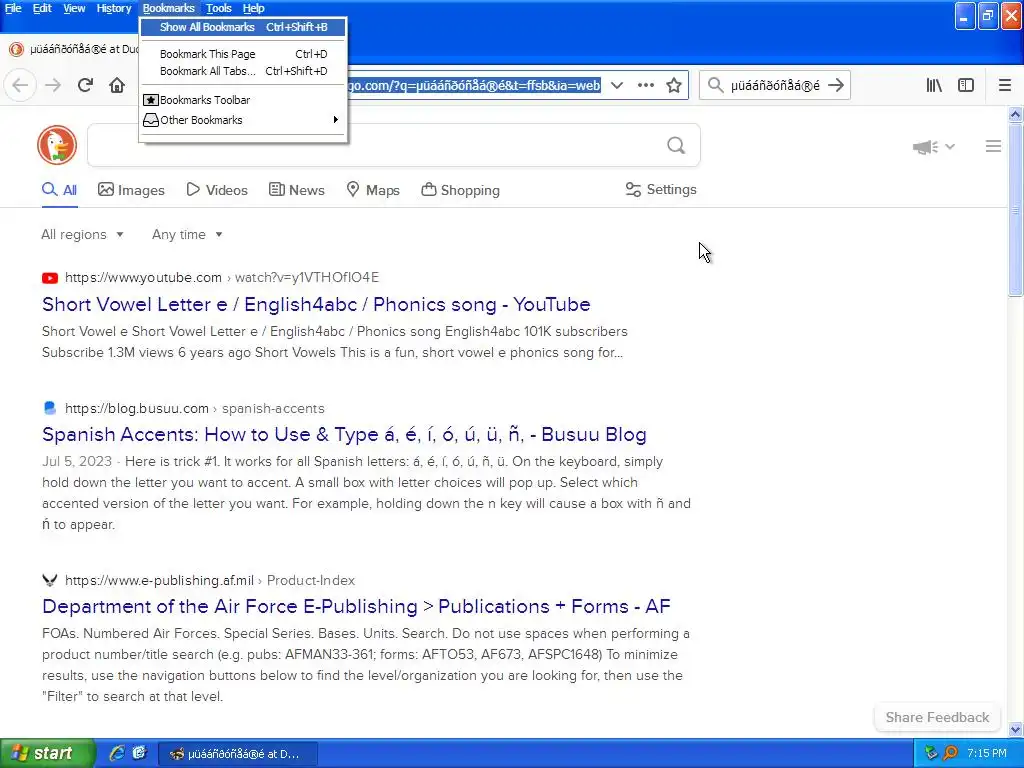
Task: Click the page scrollbar up arrow
Action: [x=1015, y=114]
